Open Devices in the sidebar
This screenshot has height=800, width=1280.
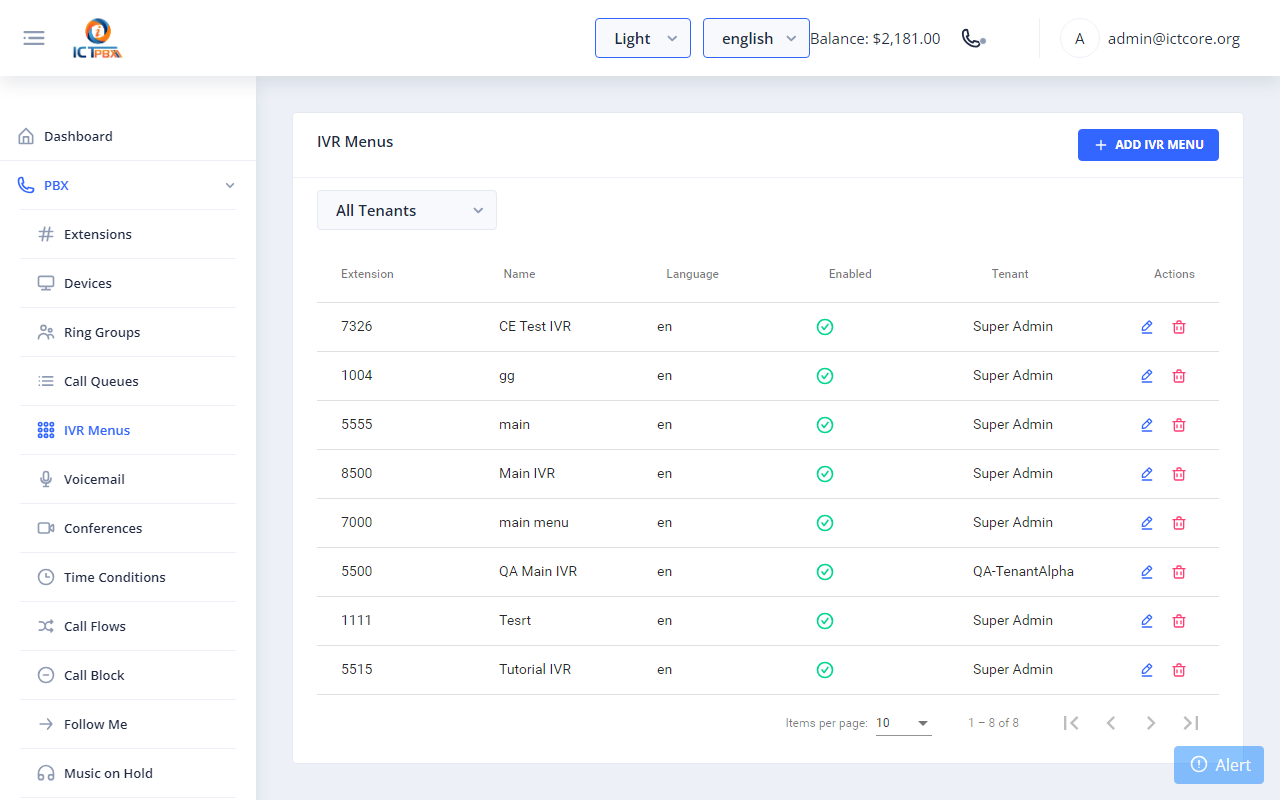pos(128,283)
